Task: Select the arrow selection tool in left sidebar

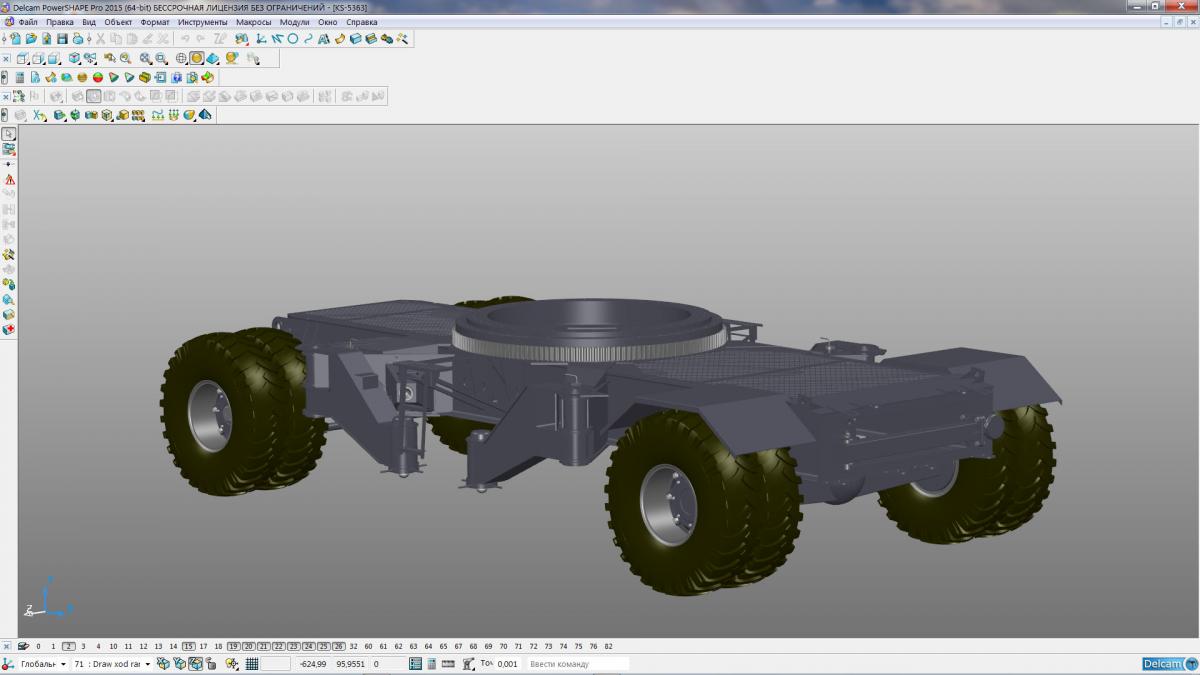Action: (9, 133)
